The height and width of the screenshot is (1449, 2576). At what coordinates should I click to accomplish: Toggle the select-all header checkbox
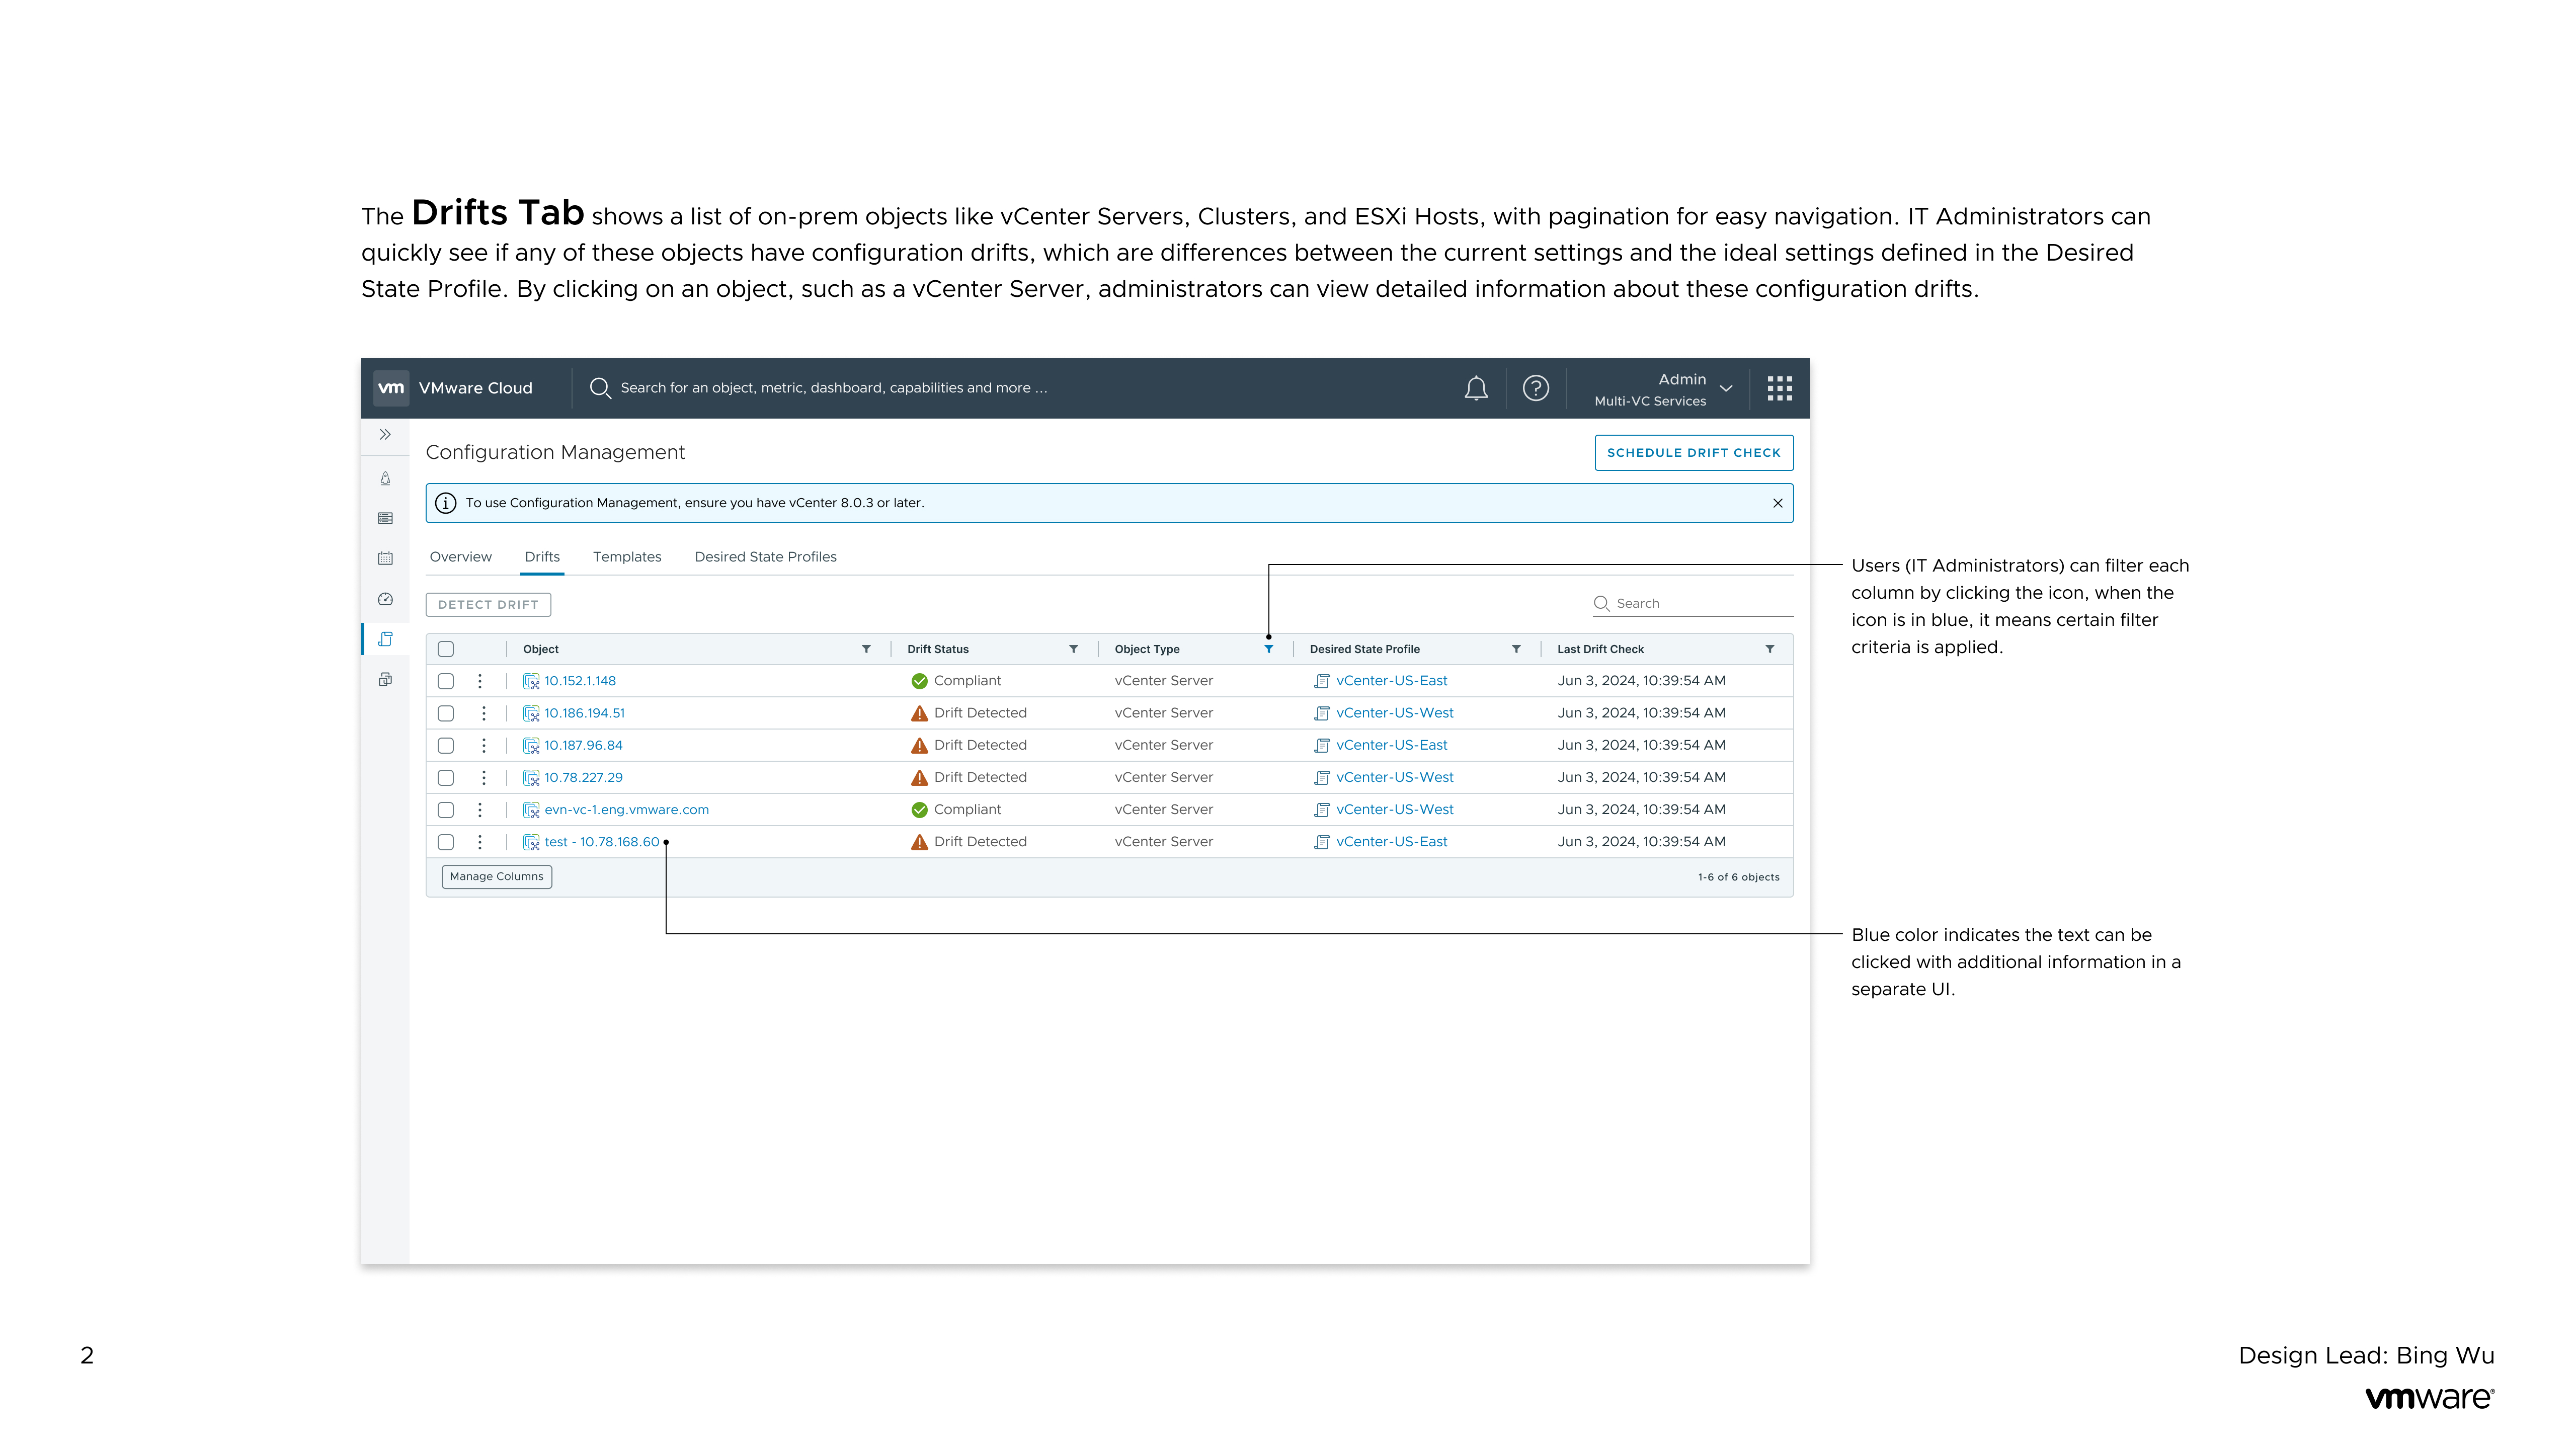[446, 650]
